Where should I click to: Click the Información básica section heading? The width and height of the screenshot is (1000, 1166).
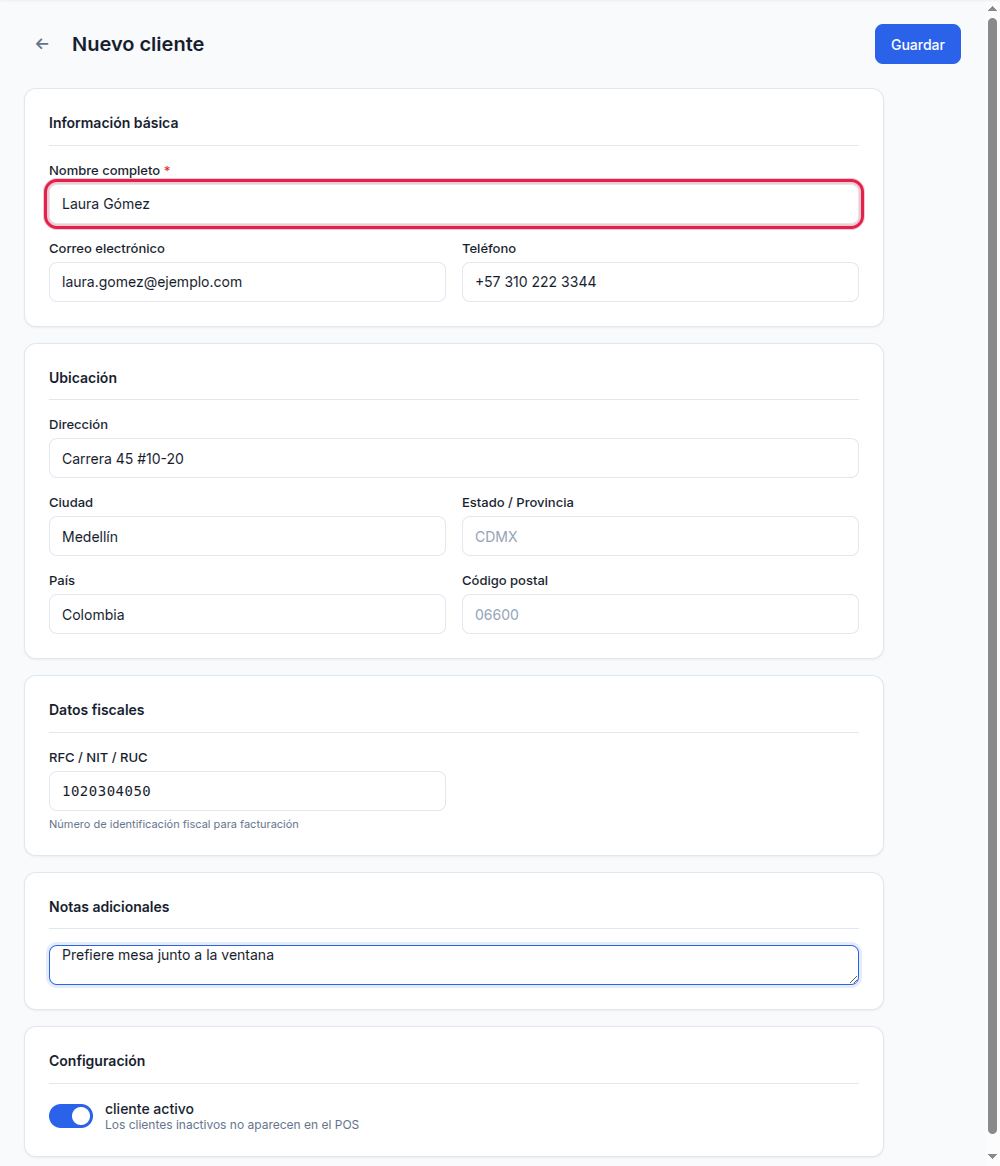(114, 123)
